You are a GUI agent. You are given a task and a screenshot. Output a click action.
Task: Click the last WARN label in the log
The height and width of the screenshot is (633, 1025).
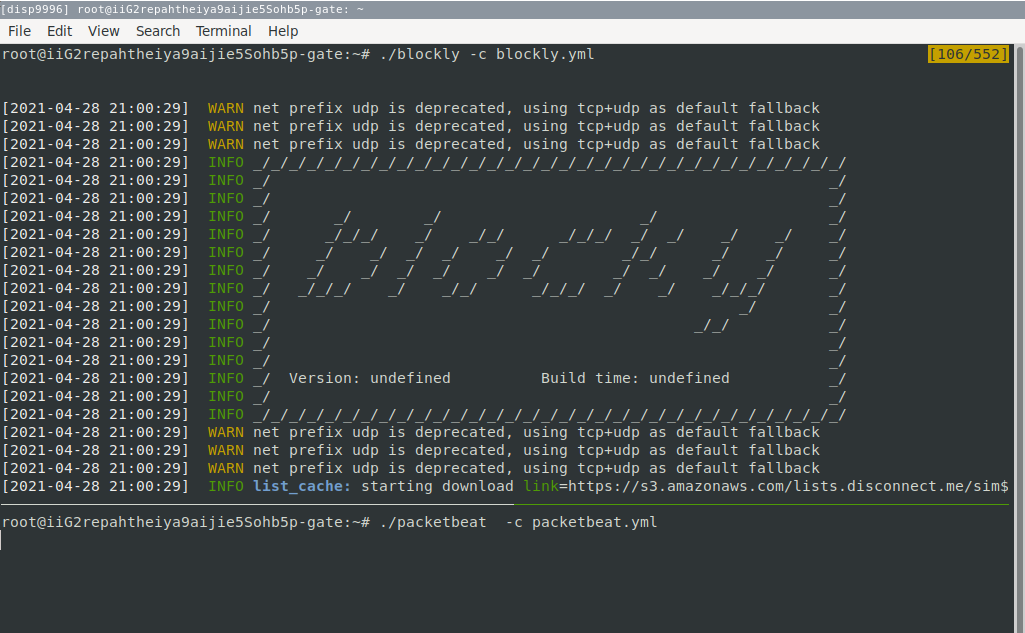(x=225, y=468)
